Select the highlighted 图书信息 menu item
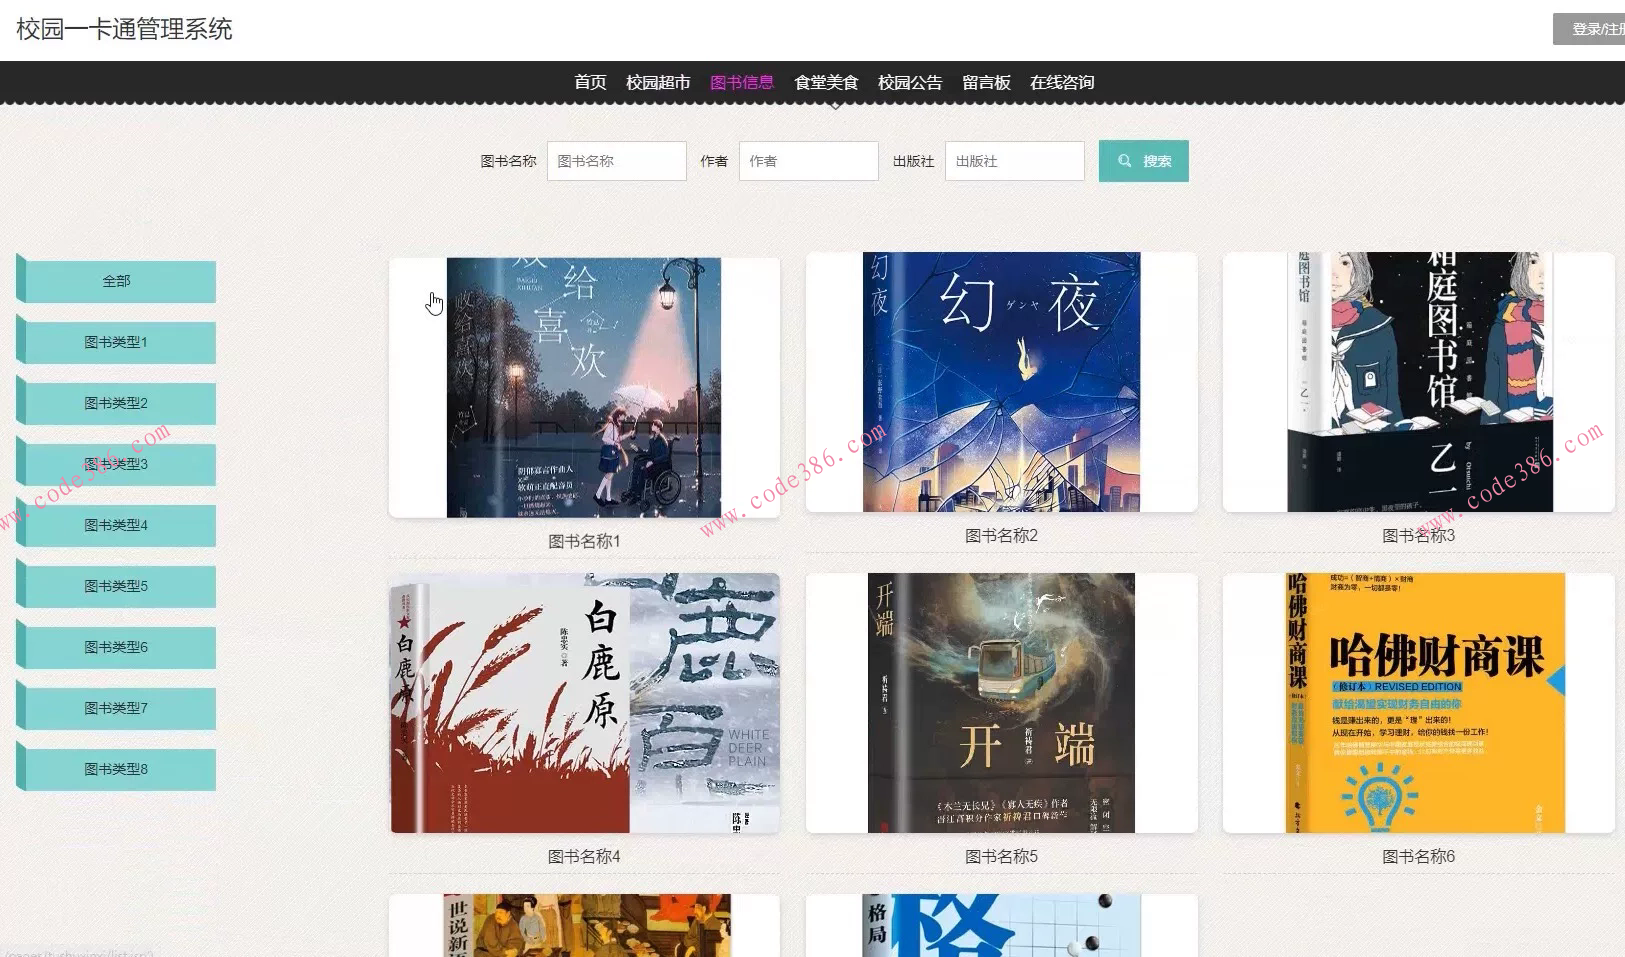The height and width of the screenshot is (957, 1625). pyautogui.click(x=742, y=82)
